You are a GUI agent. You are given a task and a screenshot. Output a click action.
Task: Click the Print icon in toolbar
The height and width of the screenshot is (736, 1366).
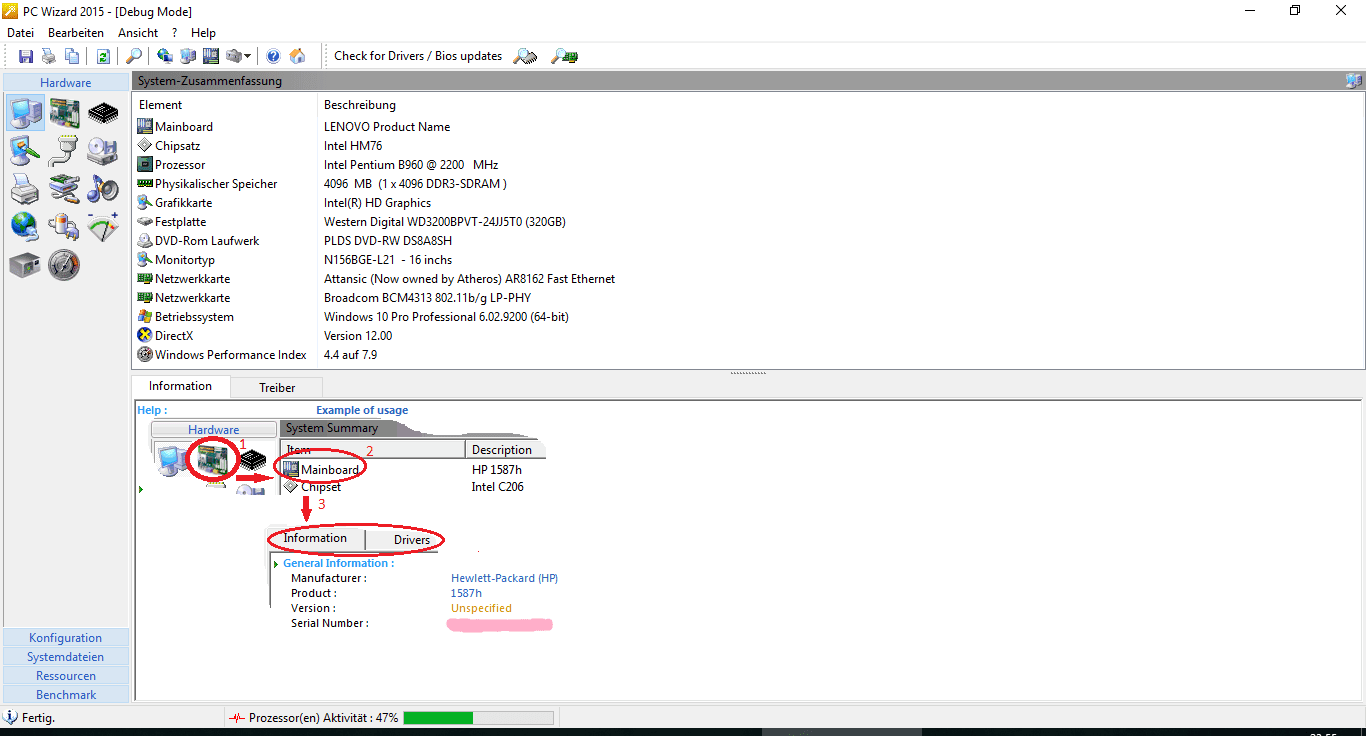click(49, 56)
